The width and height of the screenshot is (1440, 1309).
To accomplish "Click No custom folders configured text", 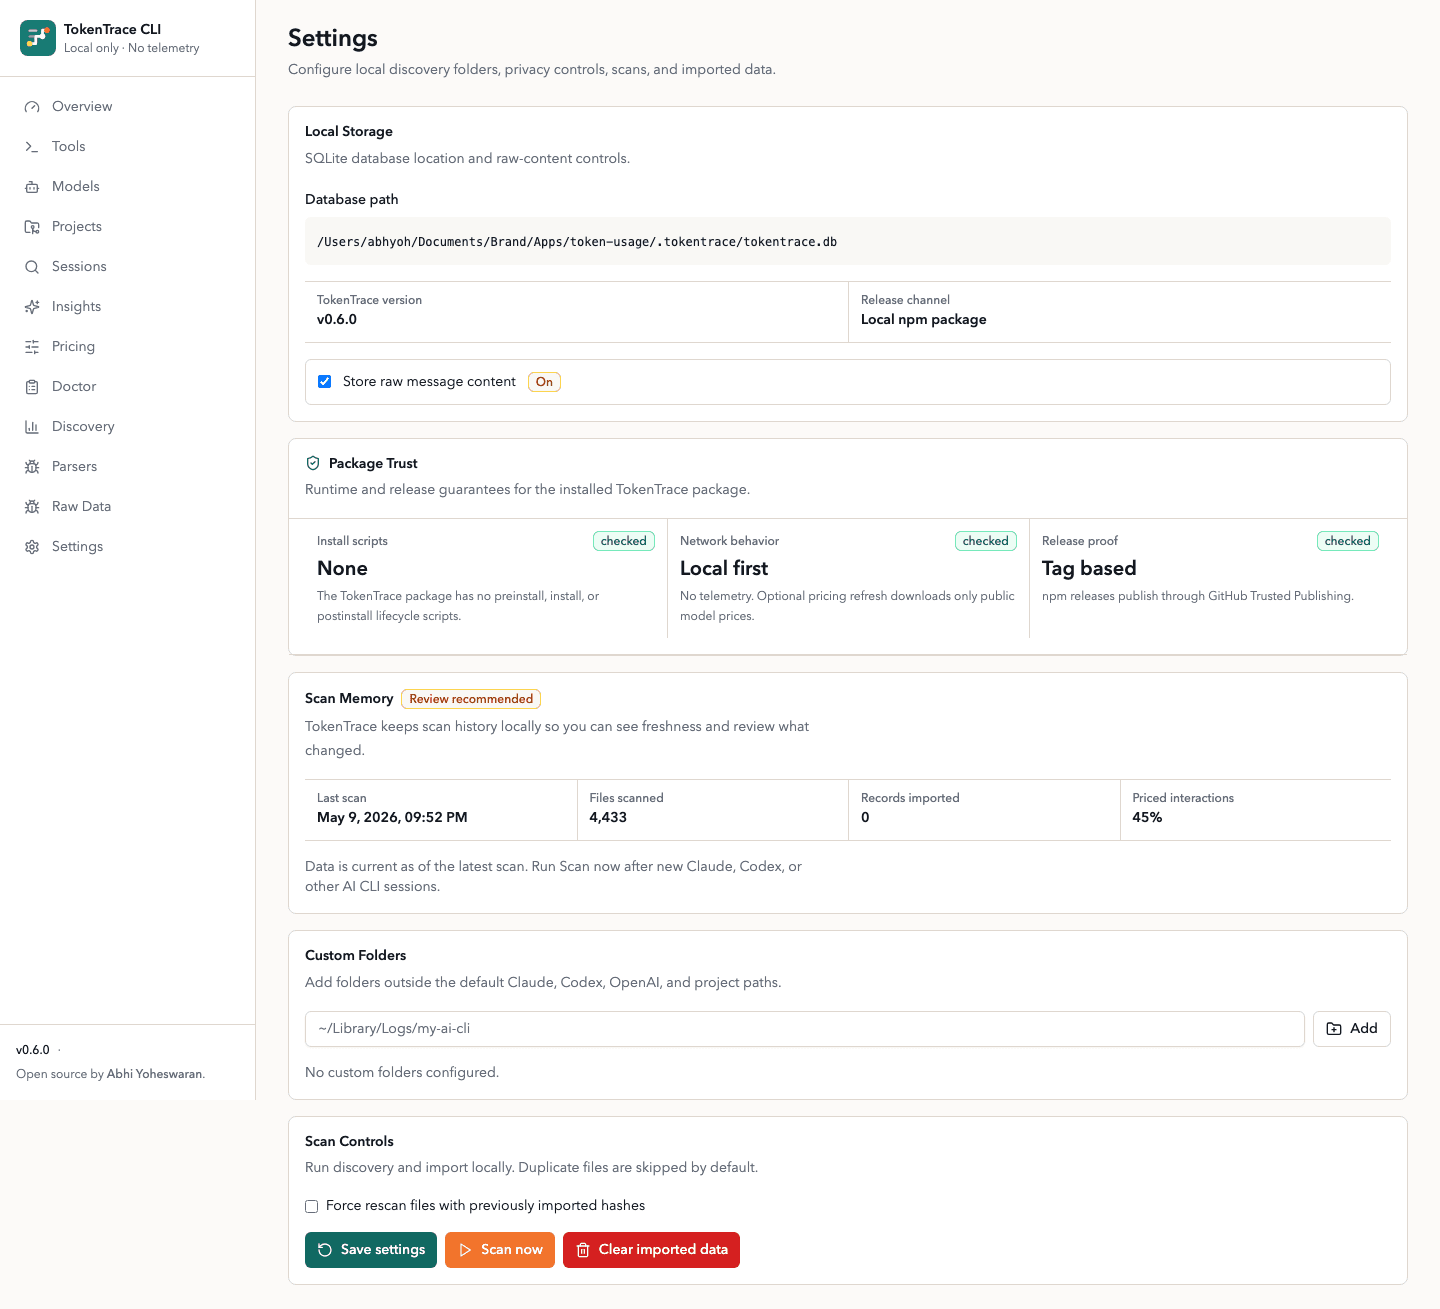I will (402, 1073).
